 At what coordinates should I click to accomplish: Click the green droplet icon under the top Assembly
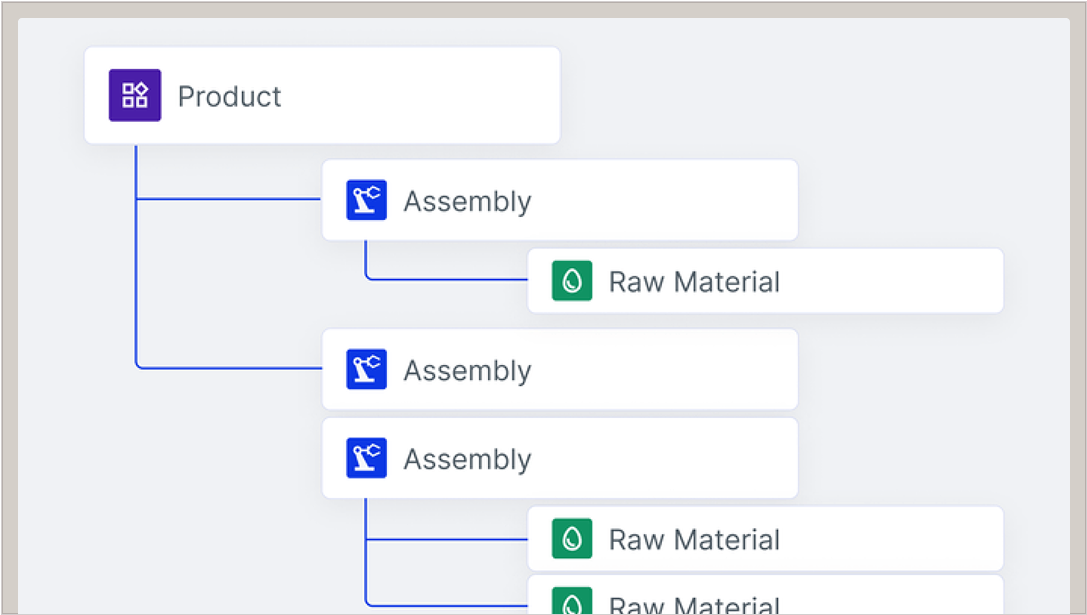point(572,281)
